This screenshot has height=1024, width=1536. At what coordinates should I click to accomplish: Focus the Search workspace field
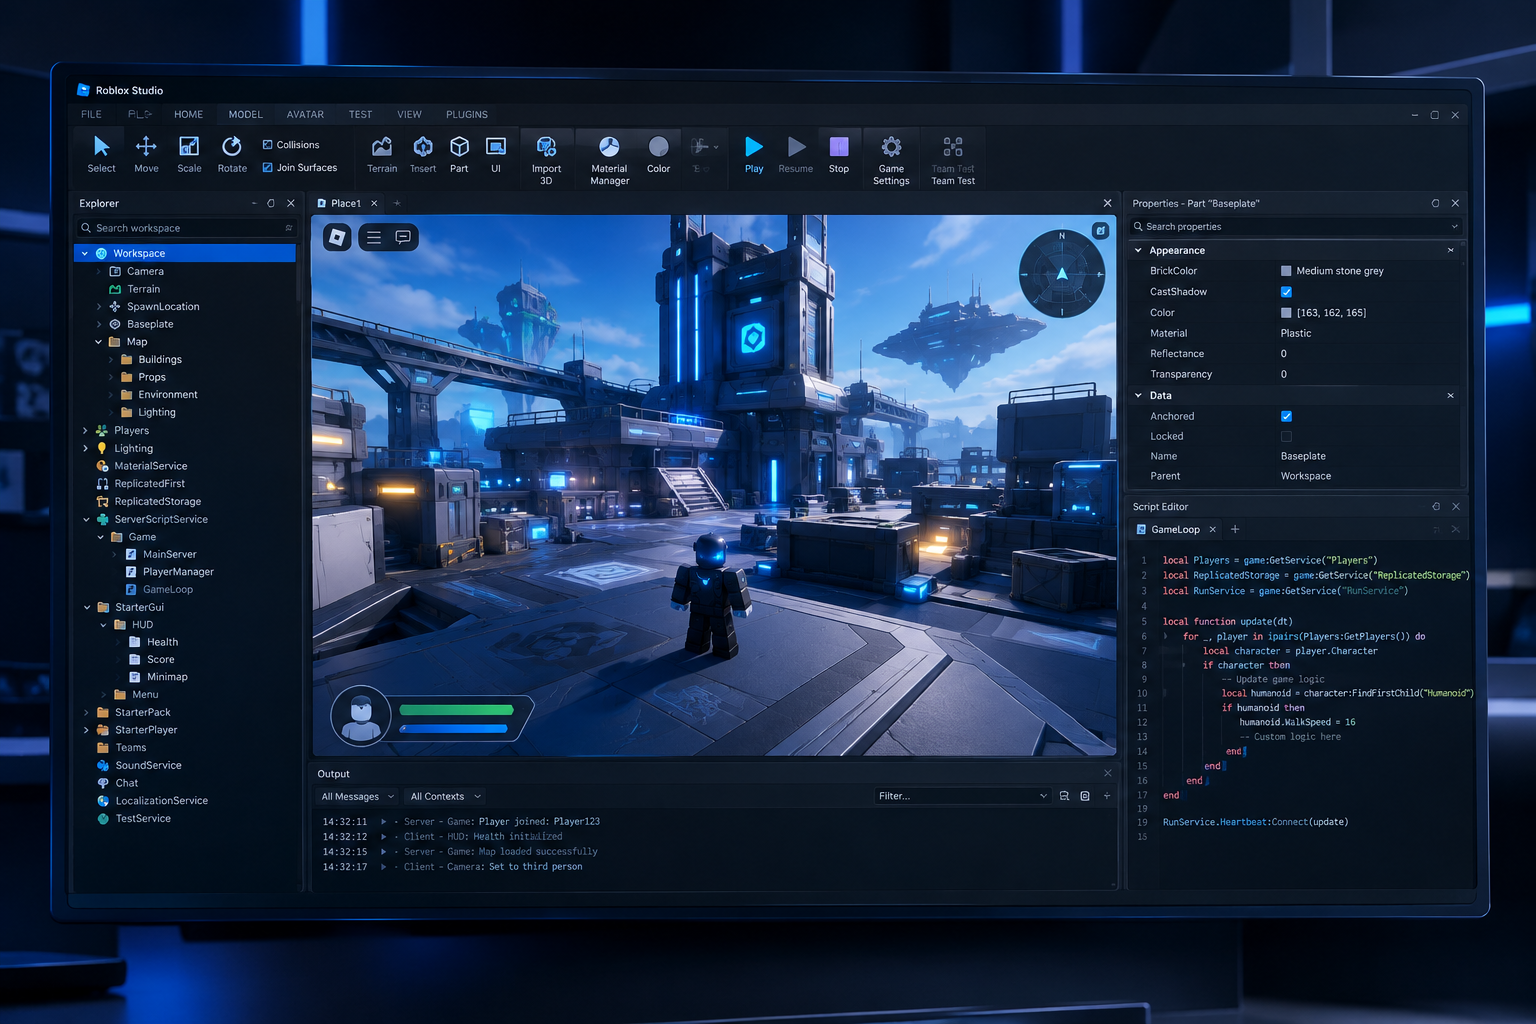pos(186,228)
